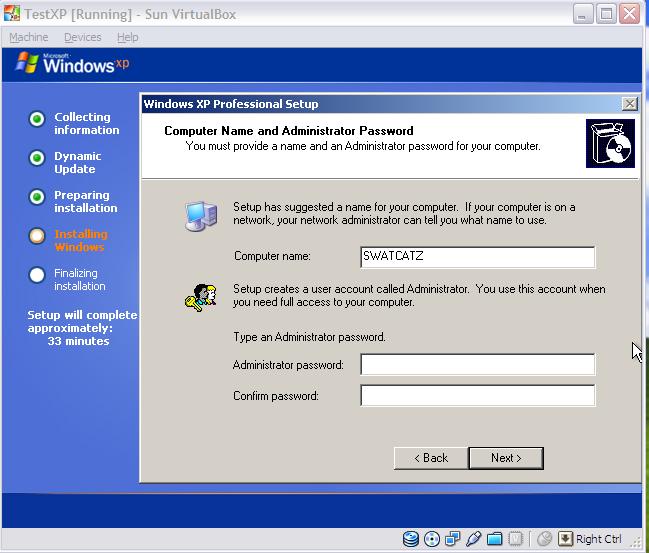Screen dimensions: 649x553
Task: Click the Finalizing installation step indicator
Action: 37,275
